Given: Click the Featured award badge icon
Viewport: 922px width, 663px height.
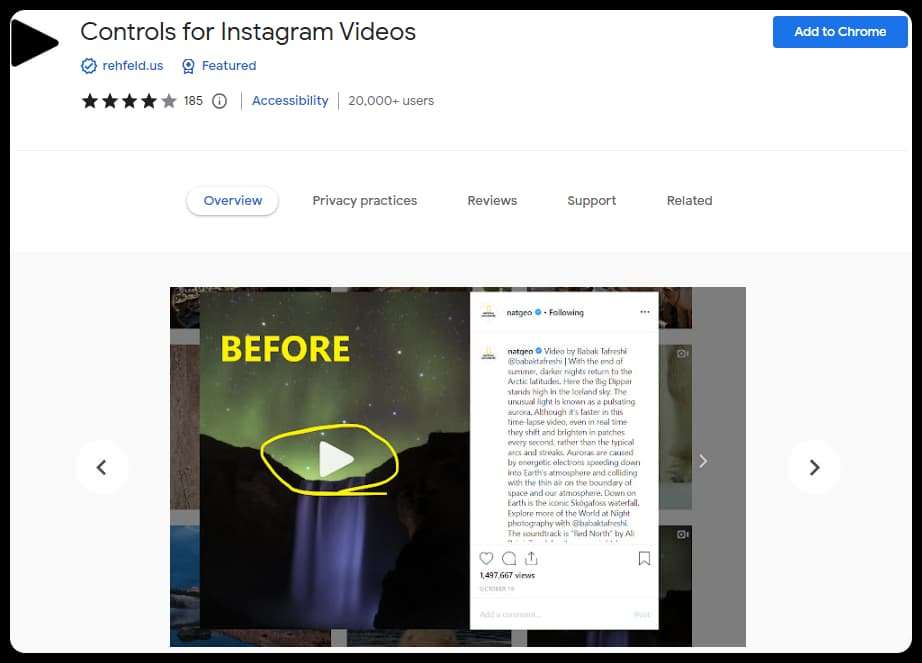Looking at the screenshot, I should 188,66.
